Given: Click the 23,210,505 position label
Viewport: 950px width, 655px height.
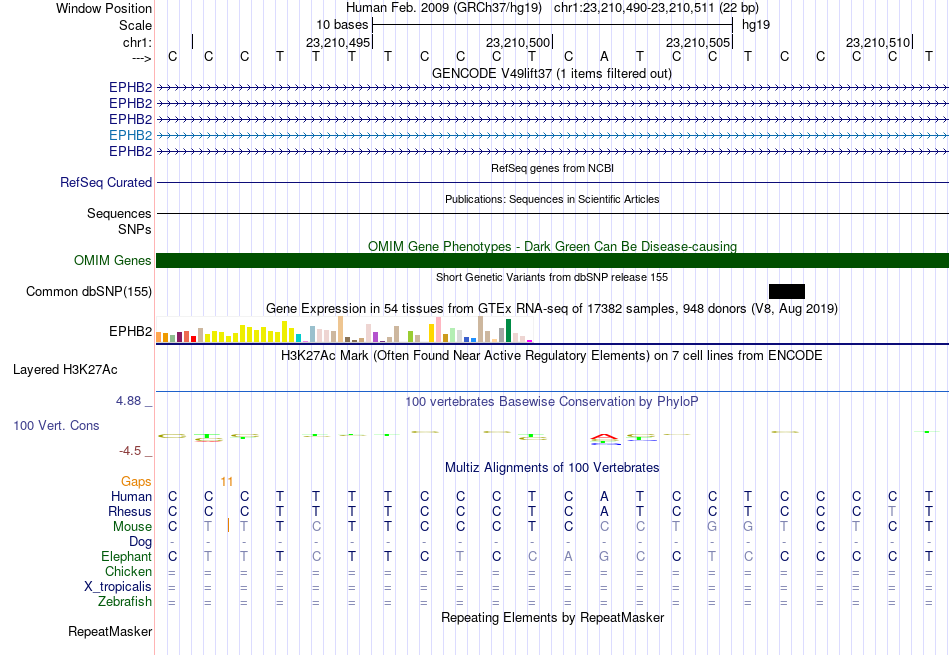Looking at the screenshot, I should click(698, 42).
